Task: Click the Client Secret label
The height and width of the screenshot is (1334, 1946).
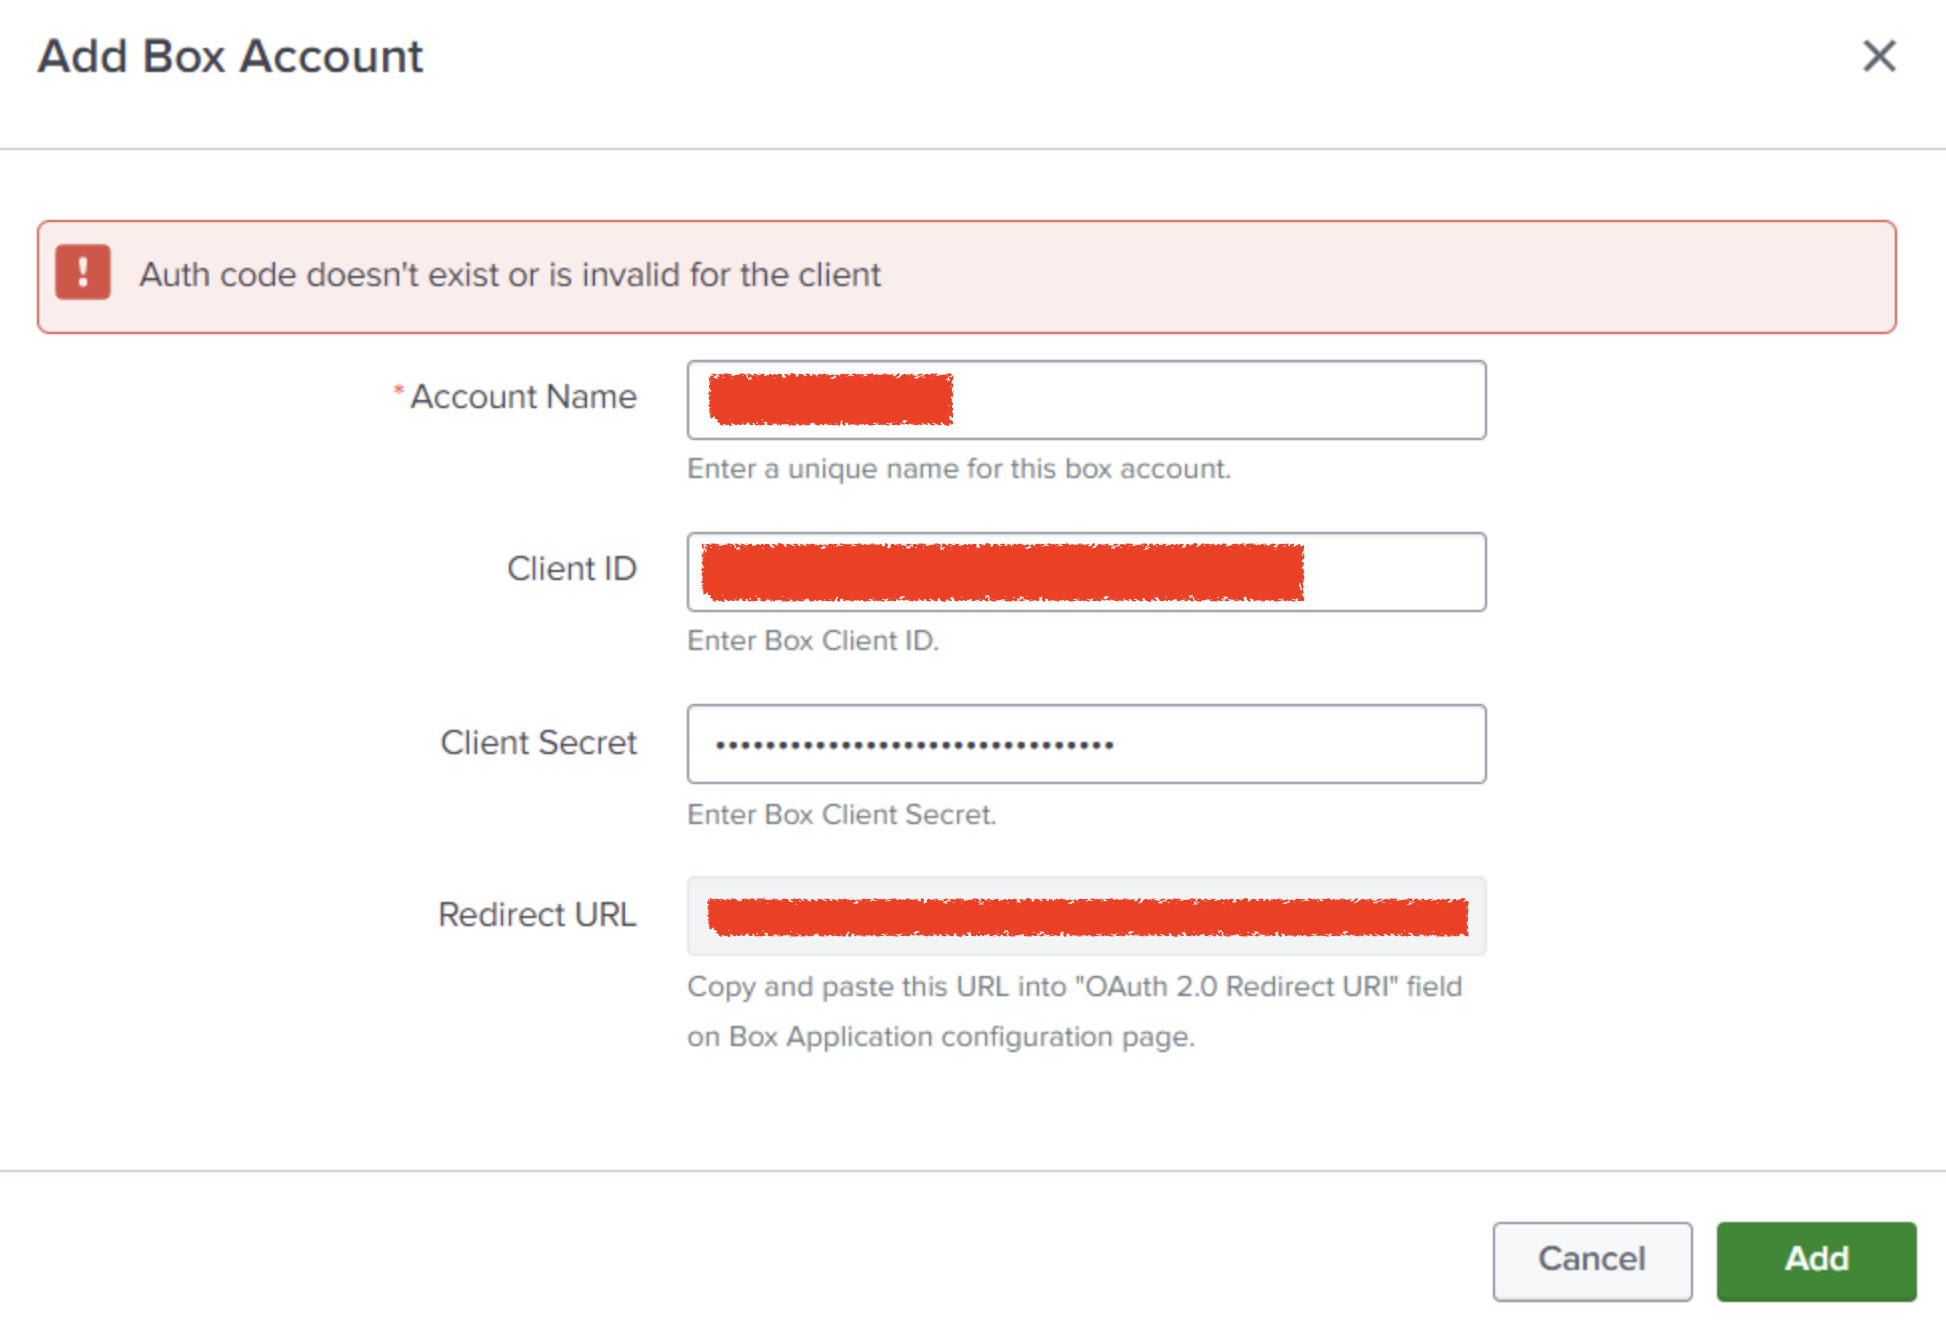Action: coord(538,742)
